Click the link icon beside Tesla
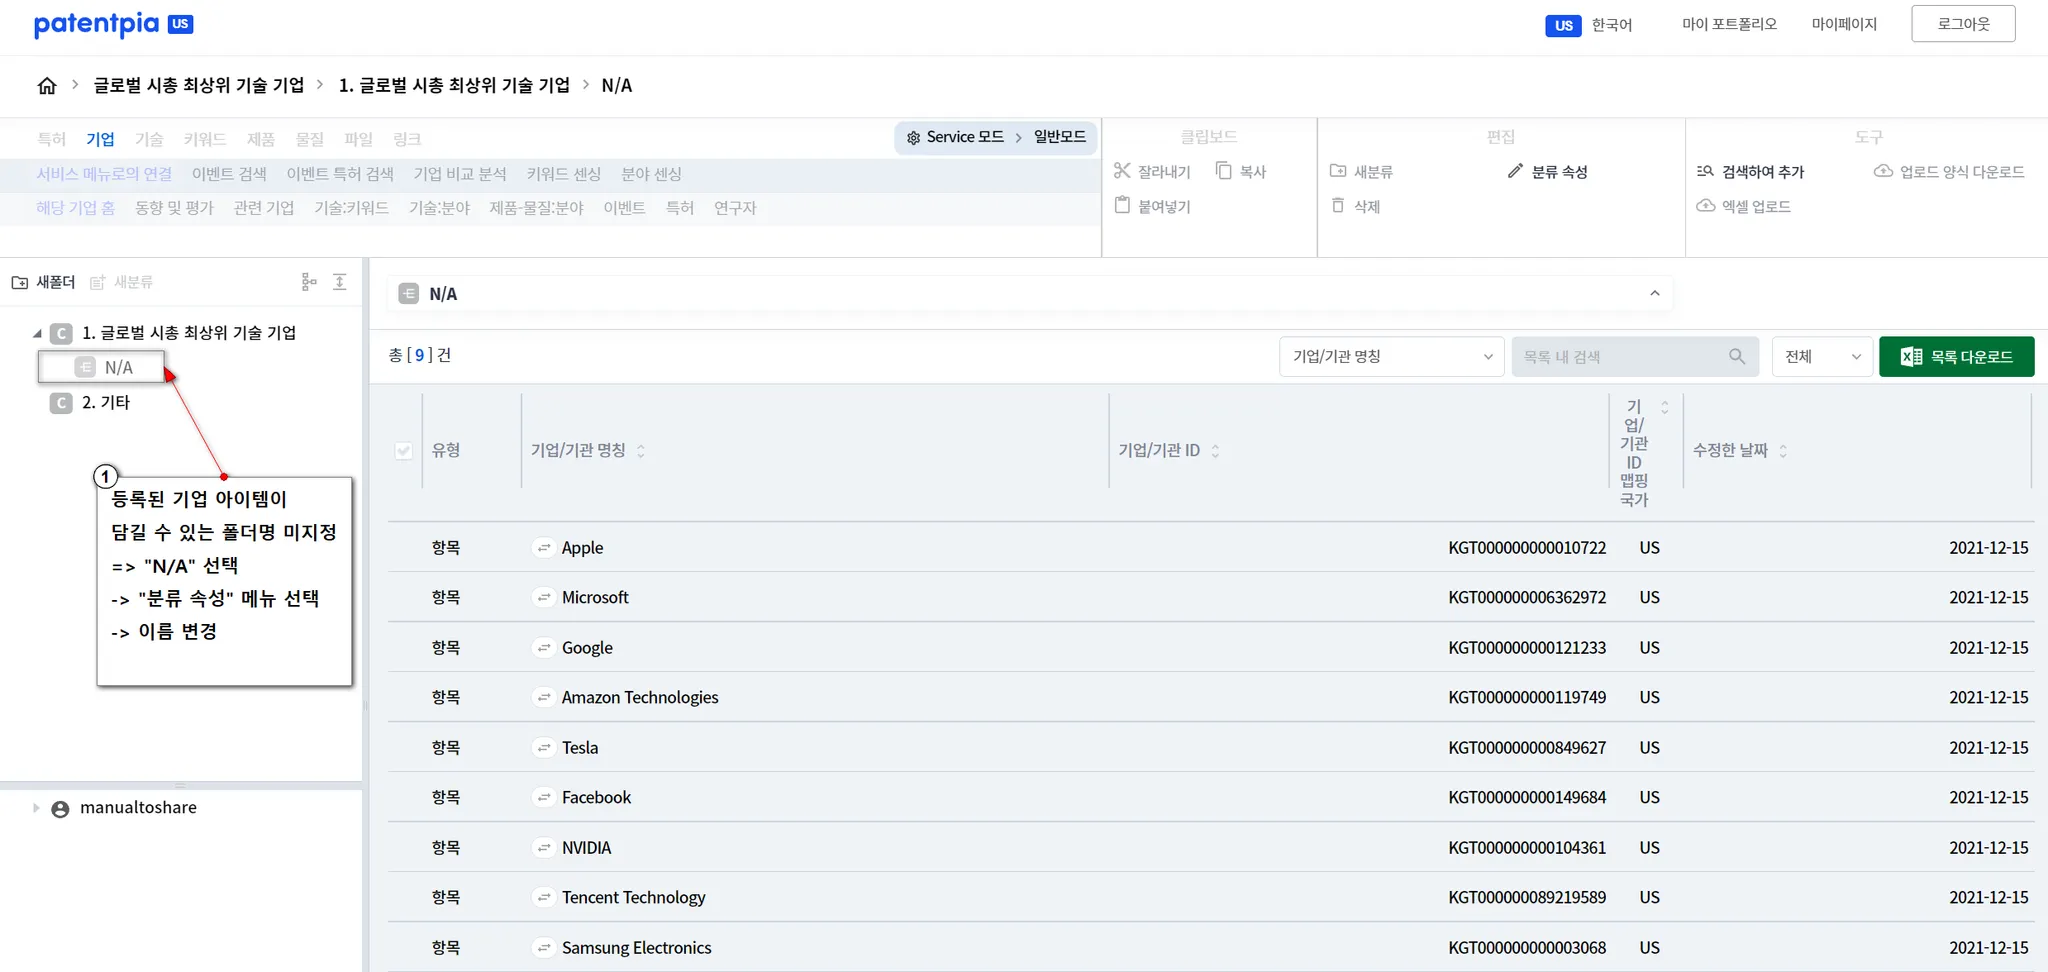 pyautogui.click(x=543, y=748)
